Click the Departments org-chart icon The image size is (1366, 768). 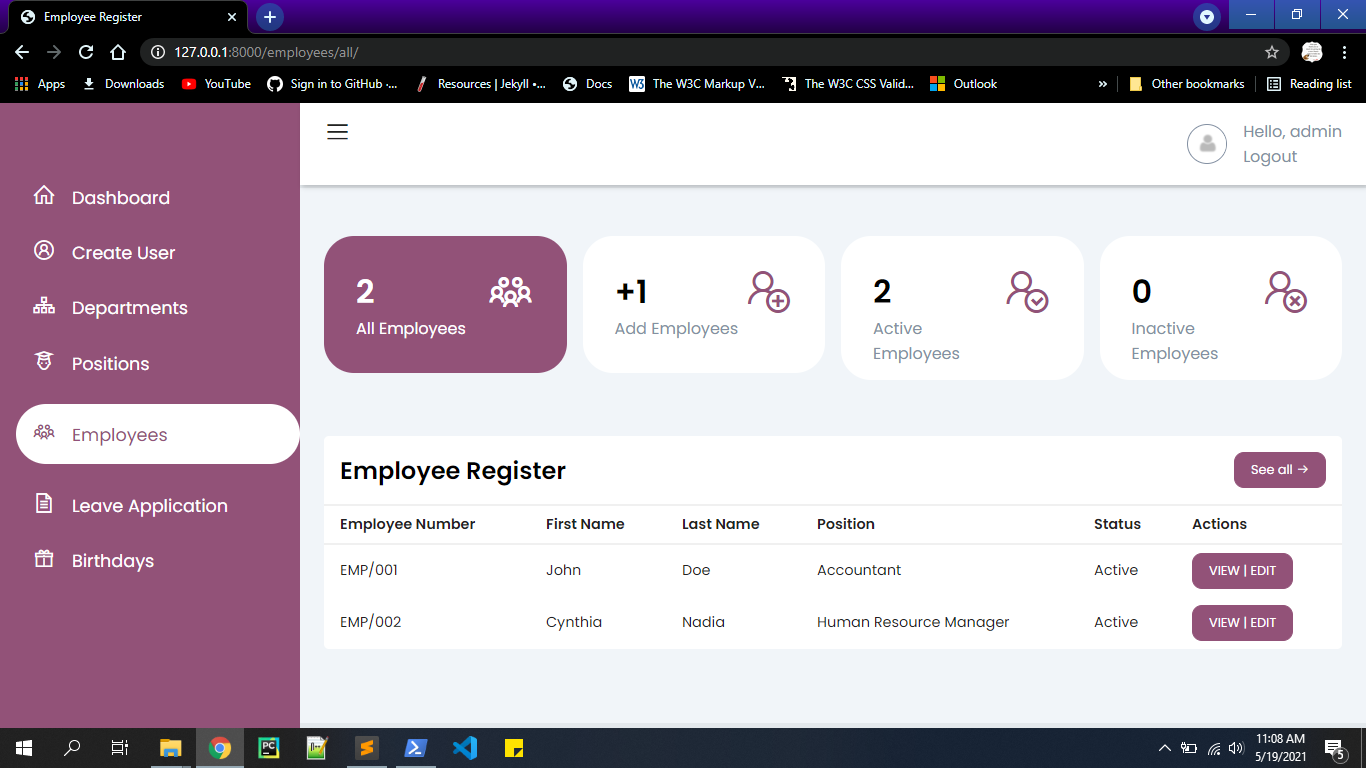pos(44,307)
